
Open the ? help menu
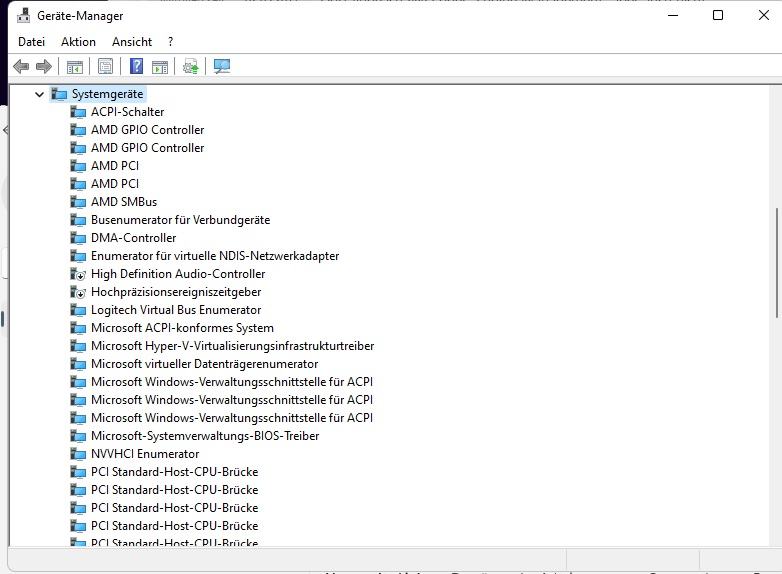pyautogui.click(x=171, y=42)
